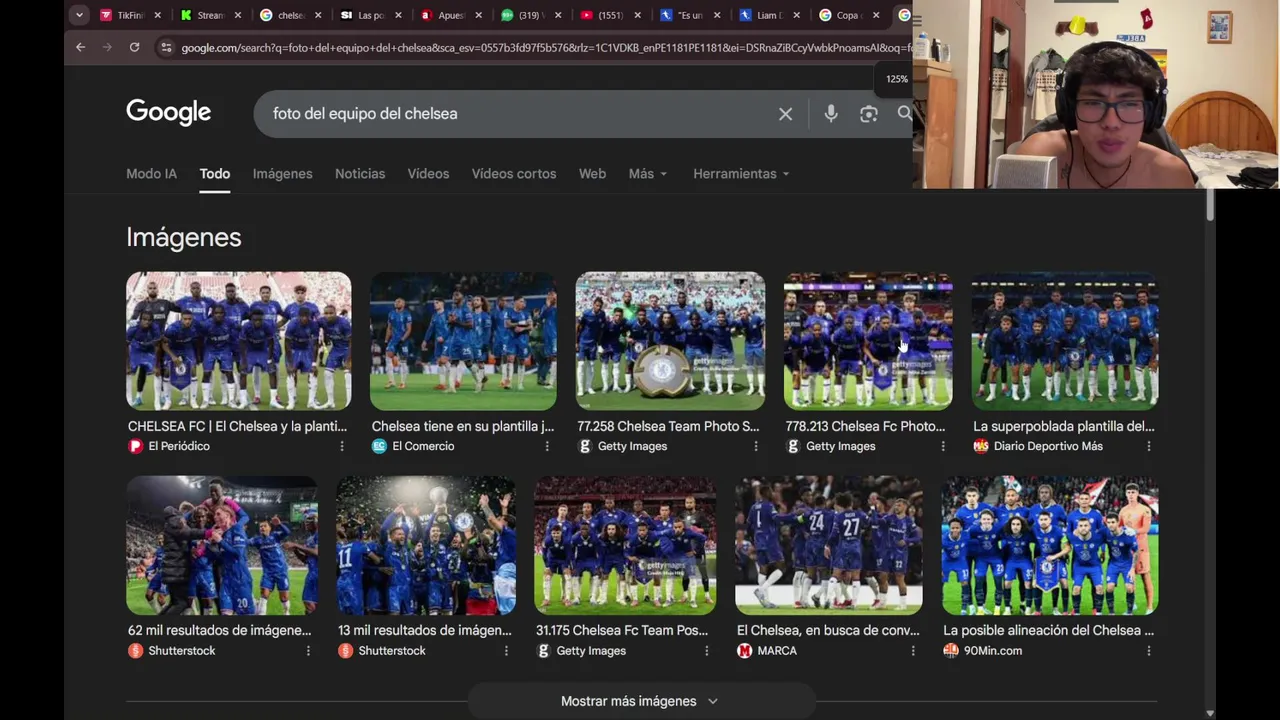Go back with the browser back arrow

click(80, 47)
